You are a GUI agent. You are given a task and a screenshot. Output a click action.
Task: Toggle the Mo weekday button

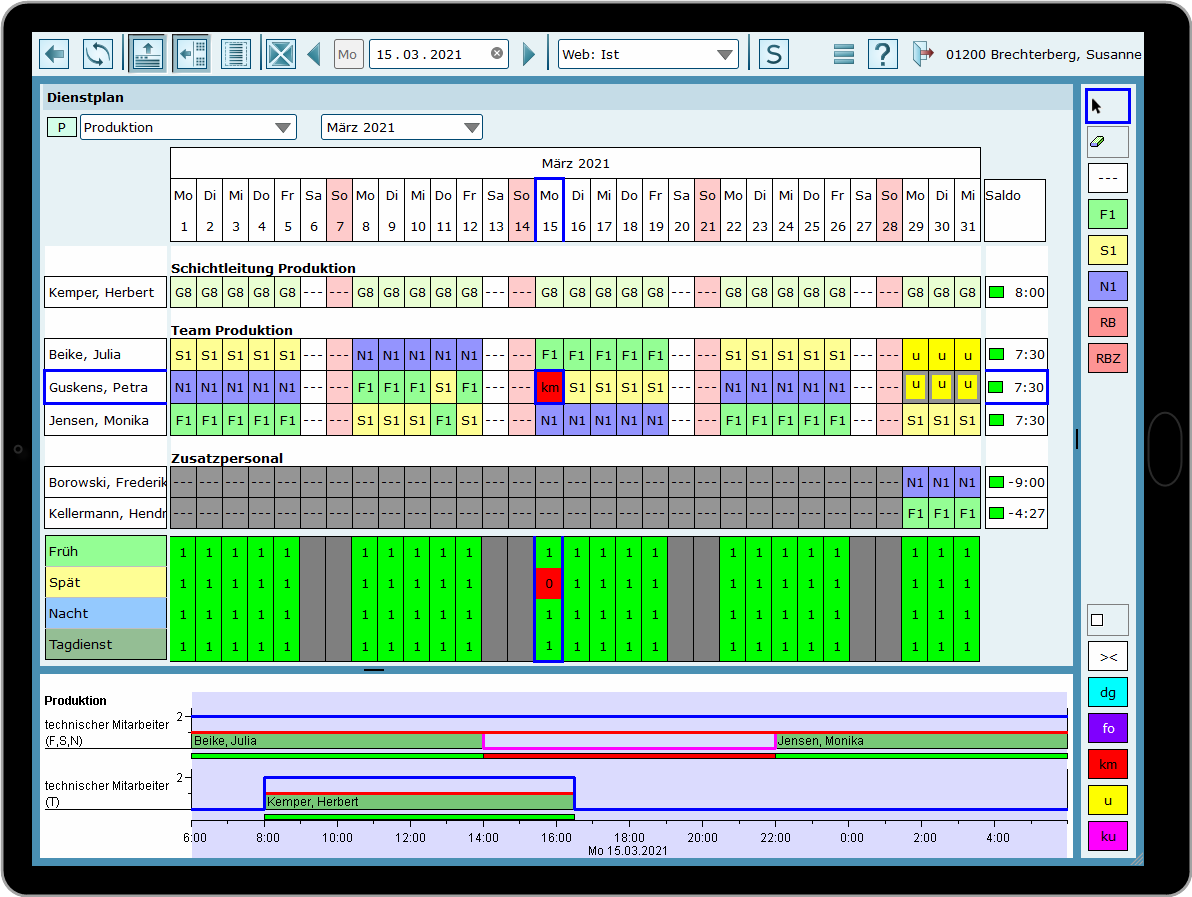pyautogui.click(x=347, y=54)
